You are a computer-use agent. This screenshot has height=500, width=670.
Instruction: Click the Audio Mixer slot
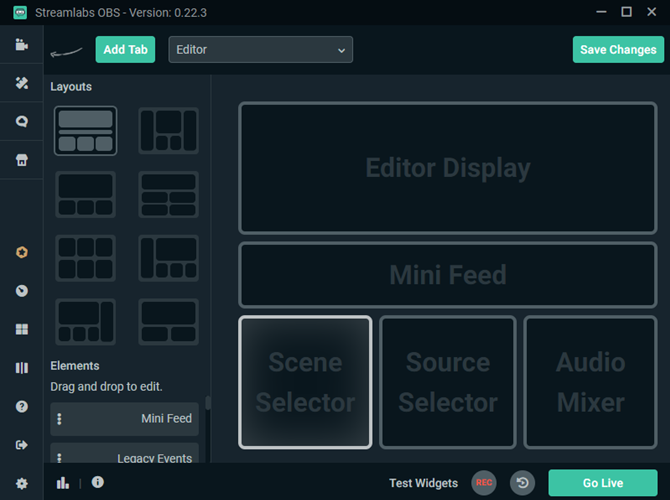(591, 382)
